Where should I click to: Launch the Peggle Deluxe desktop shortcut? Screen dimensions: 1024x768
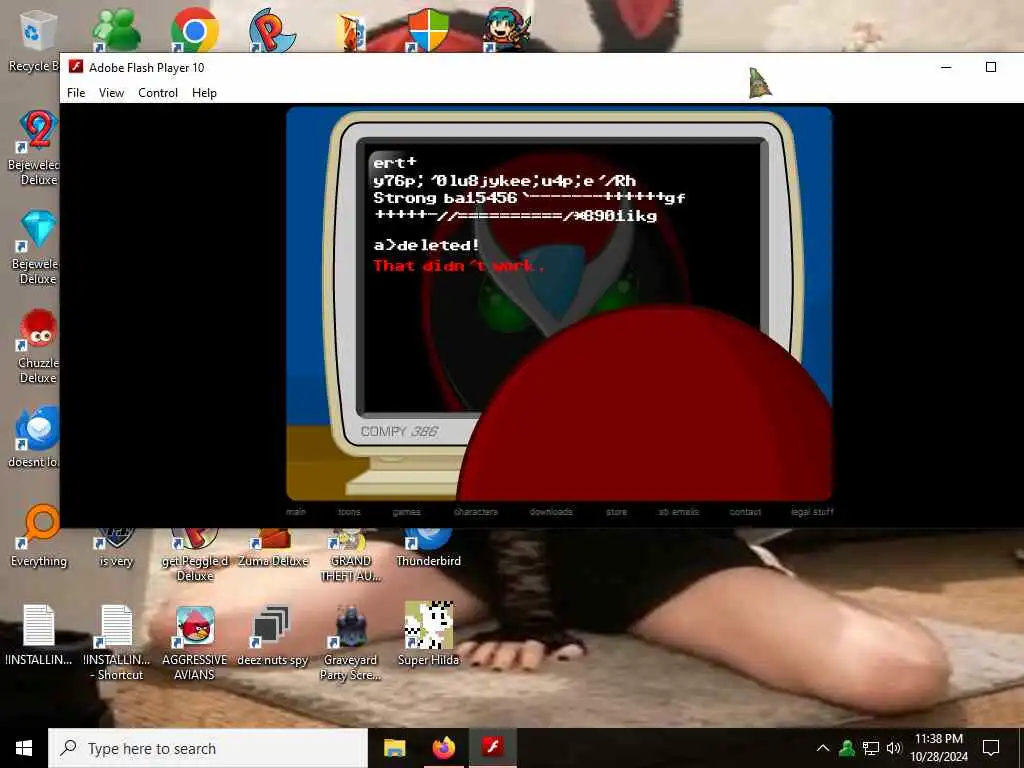(x=195, y=555)
